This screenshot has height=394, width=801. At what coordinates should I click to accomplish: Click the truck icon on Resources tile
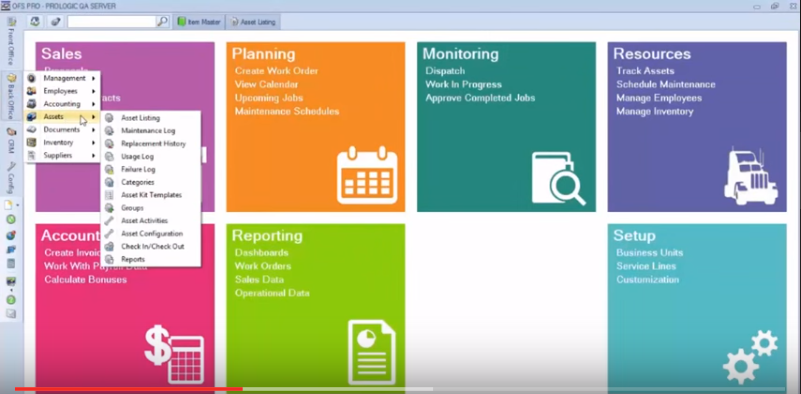(751, 176)
